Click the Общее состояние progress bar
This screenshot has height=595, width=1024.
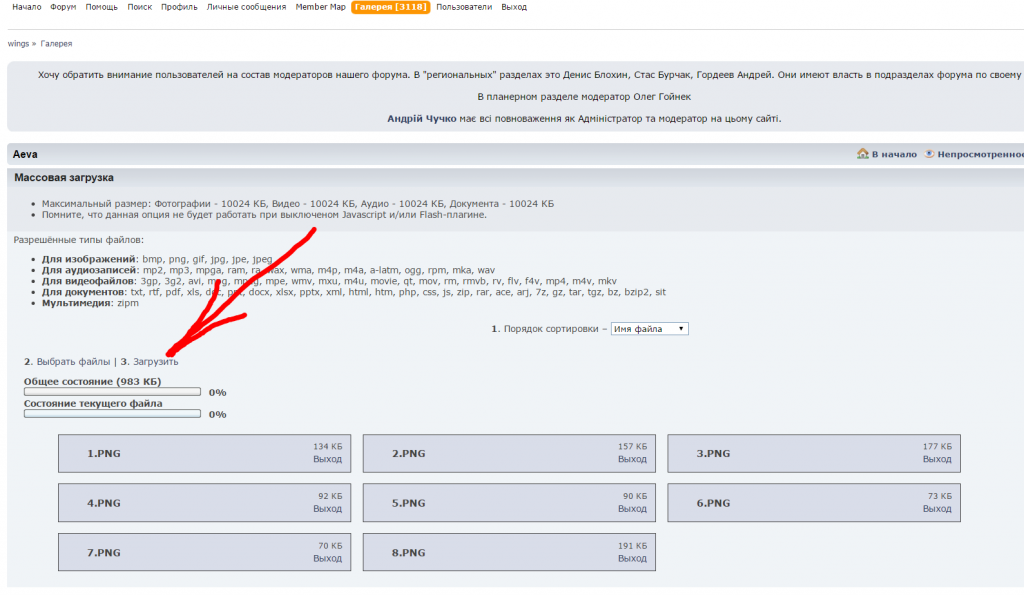click(x=112, y=392)
